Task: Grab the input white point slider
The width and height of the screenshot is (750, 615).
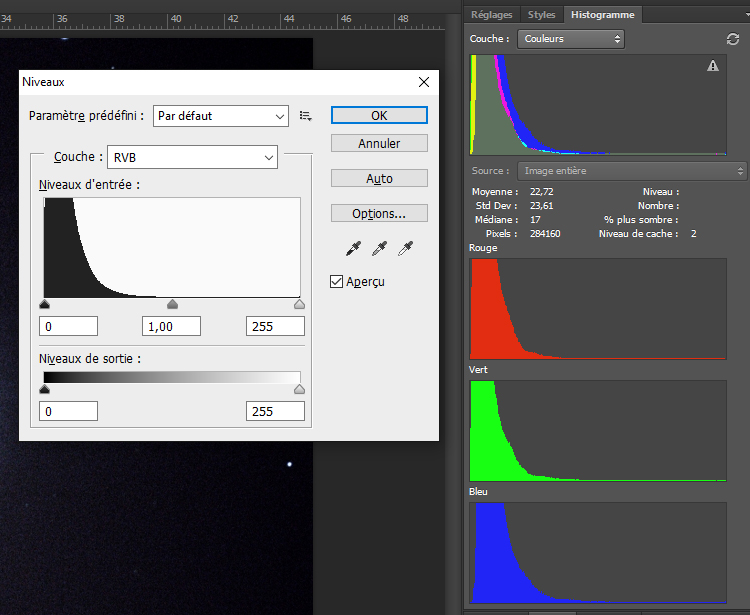Action: [x=299, y=304]
